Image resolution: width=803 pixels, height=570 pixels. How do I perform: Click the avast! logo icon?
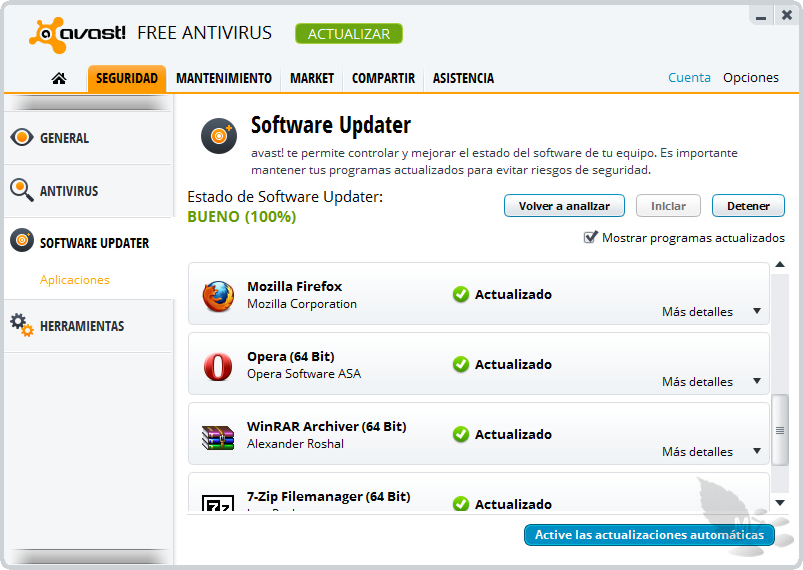pyautogui.click(x=47, y=35)
